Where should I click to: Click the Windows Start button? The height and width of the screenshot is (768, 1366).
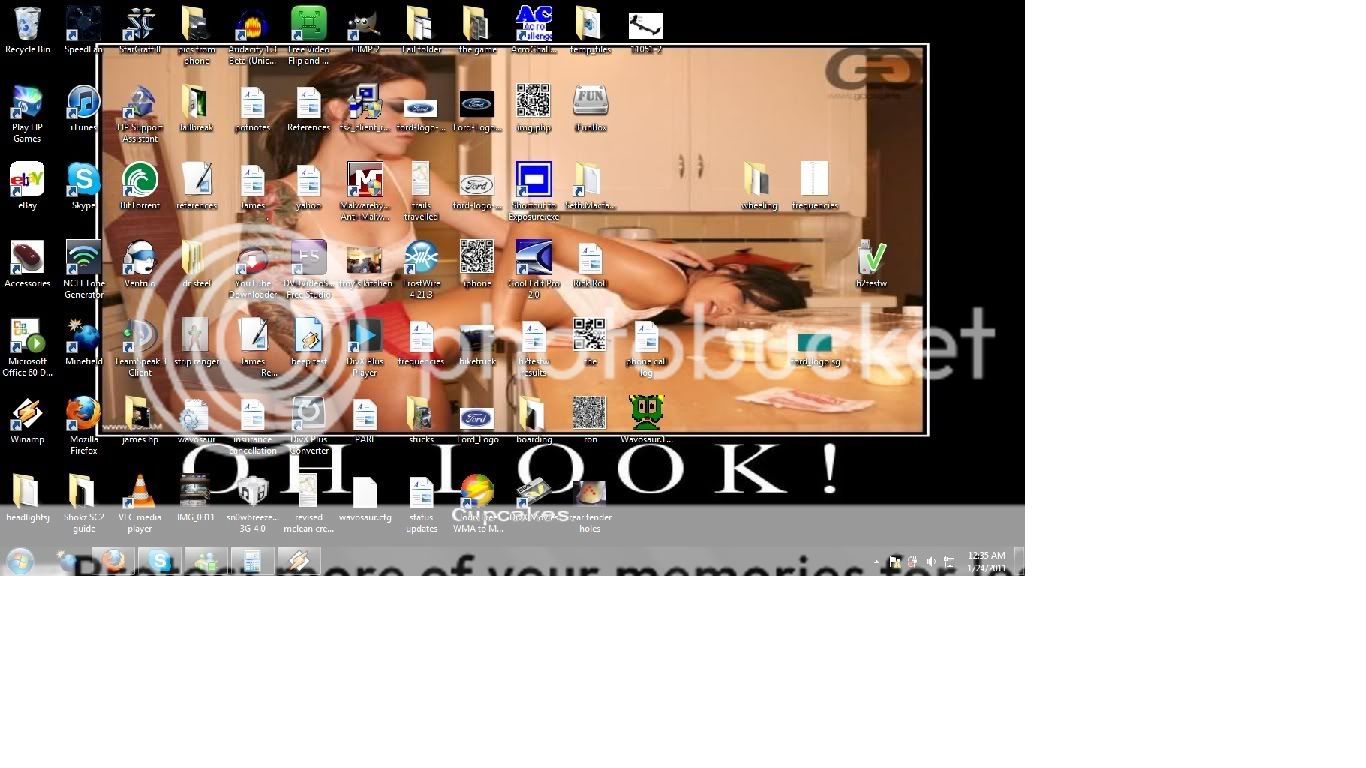coord(20,561)
